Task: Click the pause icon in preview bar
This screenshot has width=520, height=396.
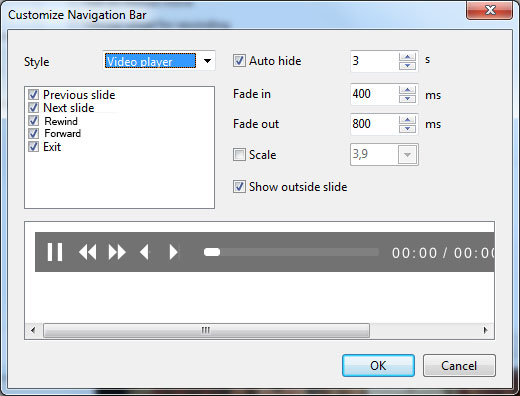Action: pos(55,252)
